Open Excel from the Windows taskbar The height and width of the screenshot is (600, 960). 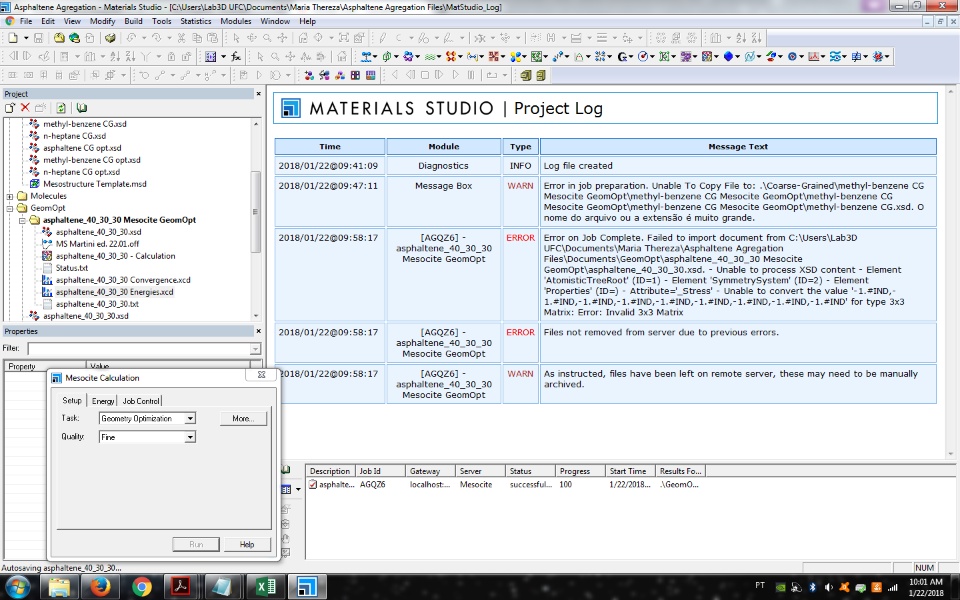[265, 587]
